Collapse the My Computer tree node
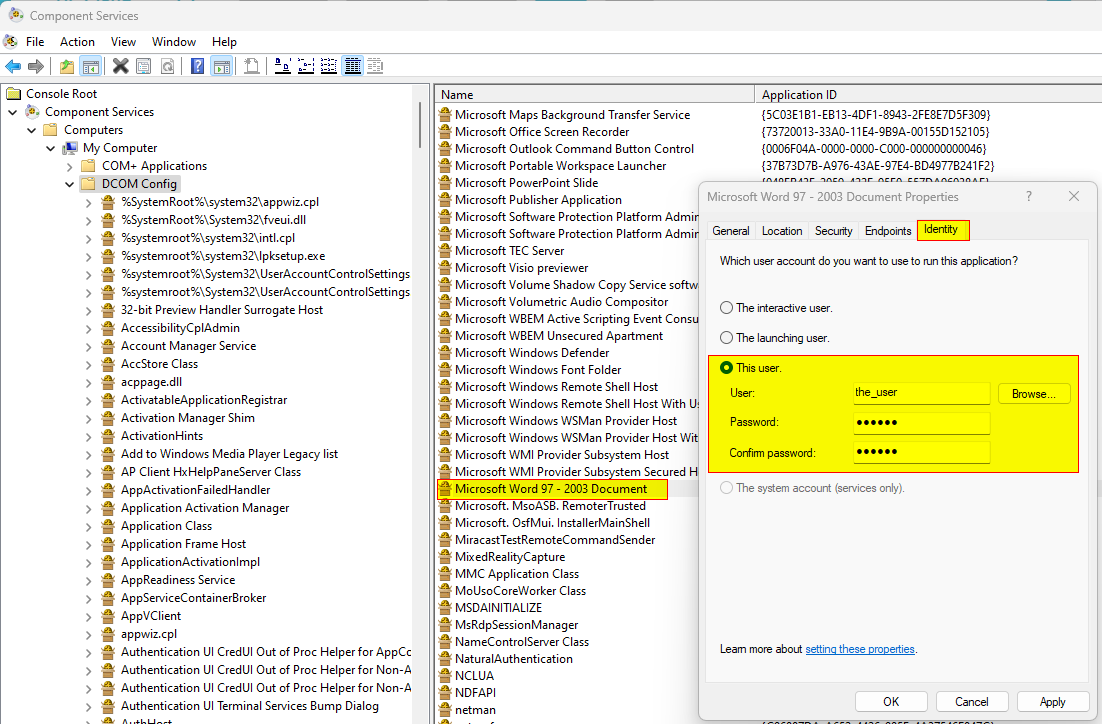This screenshot has height=724, width=1102. coord(50,148)
